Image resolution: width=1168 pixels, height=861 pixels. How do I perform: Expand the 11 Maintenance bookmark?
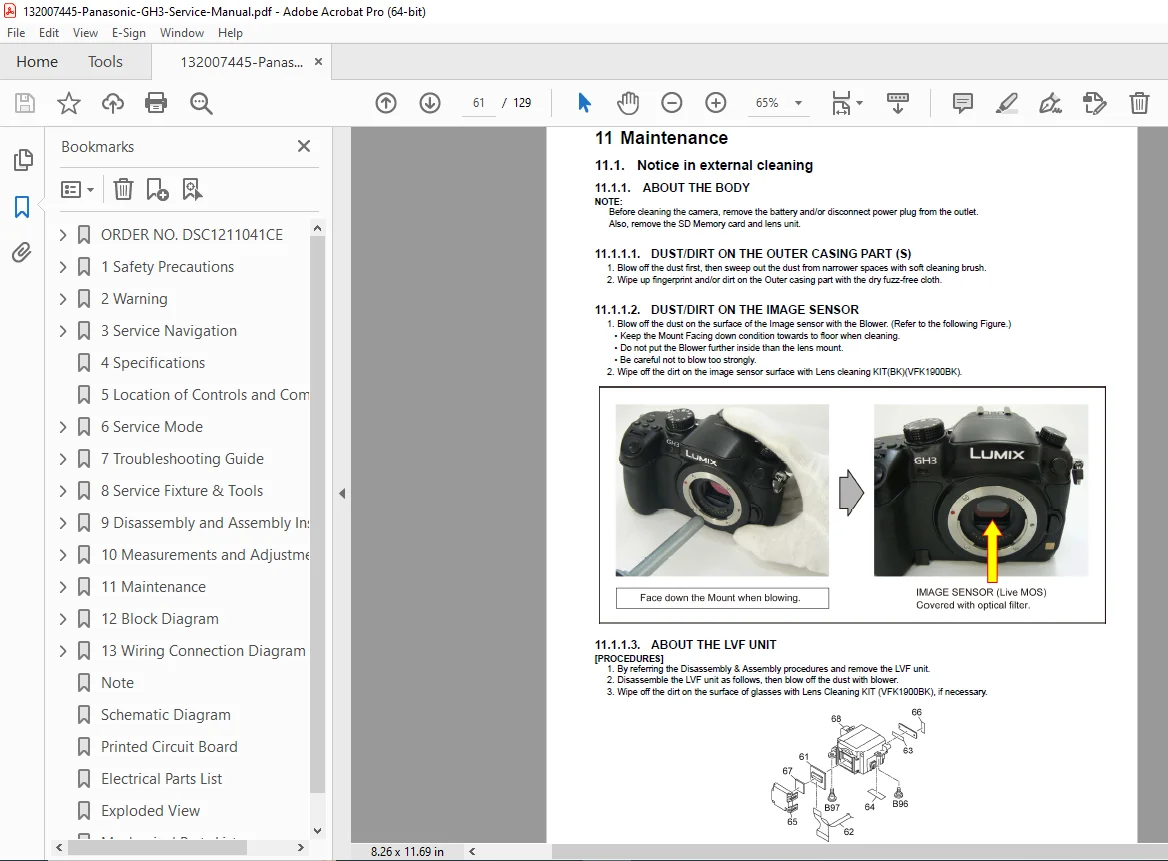click(x=63, y=587)
